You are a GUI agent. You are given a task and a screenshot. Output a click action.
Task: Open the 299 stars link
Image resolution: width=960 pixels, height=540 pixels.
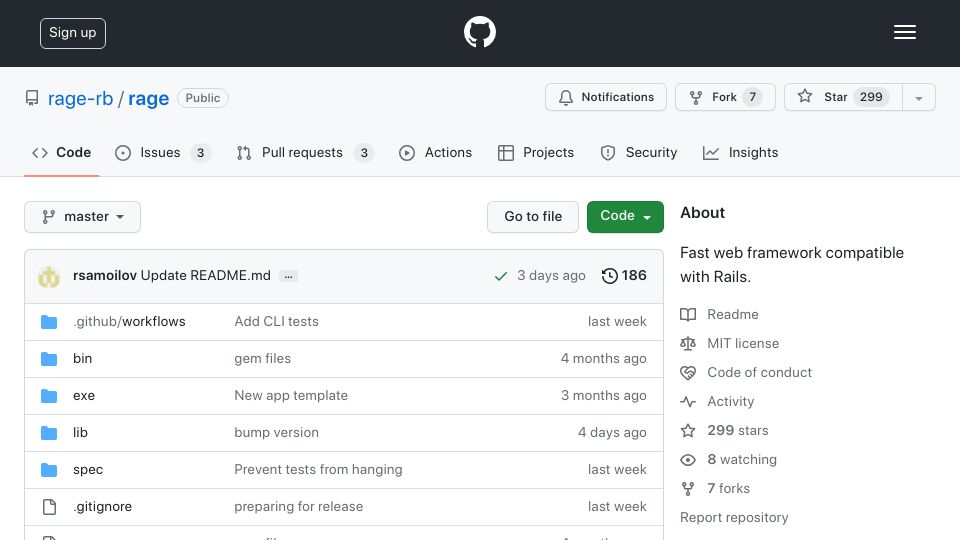pyautogui.click(x=738, y=430)
